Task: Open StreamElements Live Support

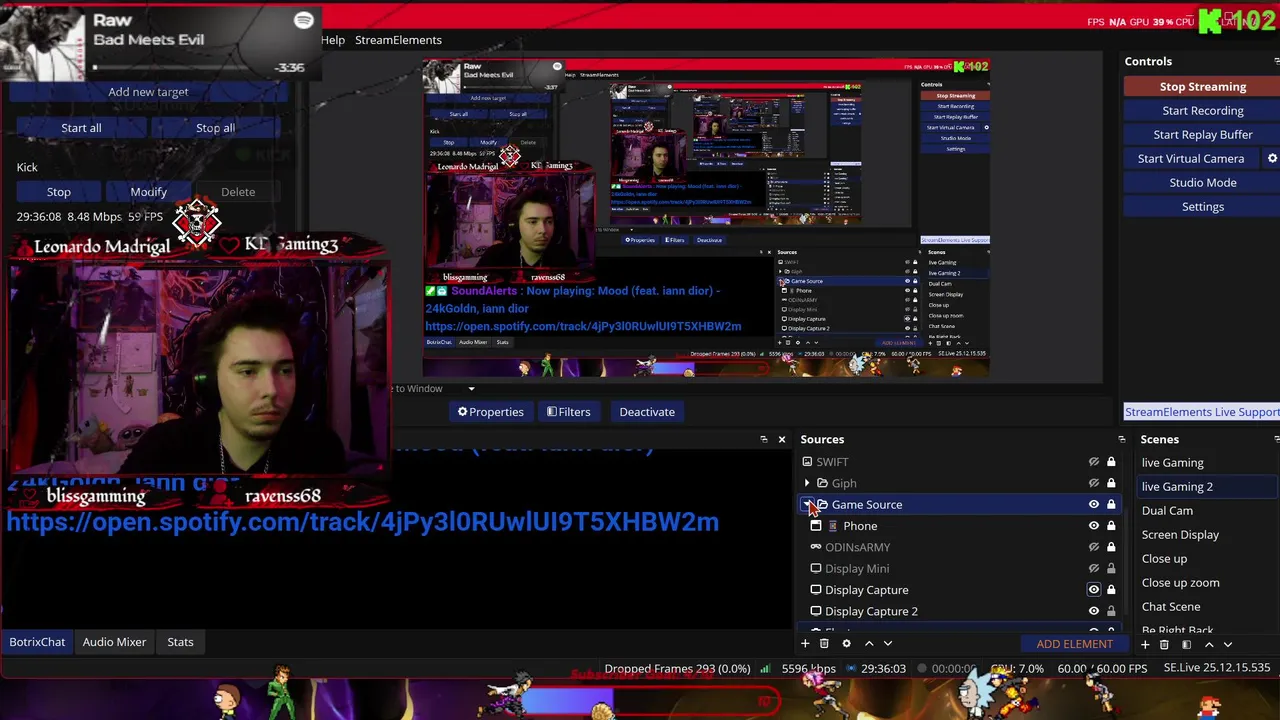Action: click(x=1202, y=412)
